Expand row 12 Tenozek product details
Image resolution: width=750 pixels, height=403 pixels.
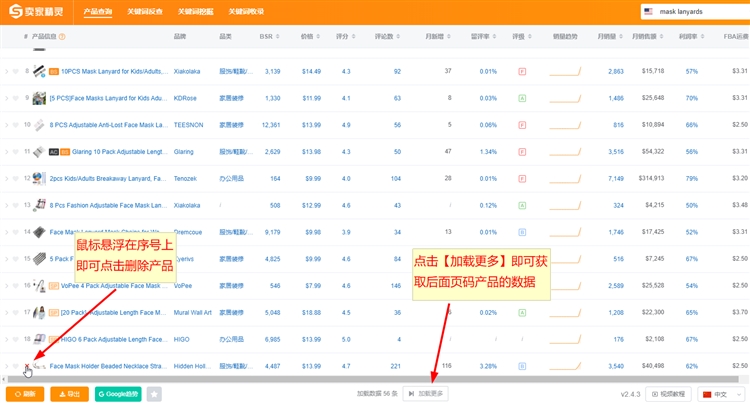(x=6, y=179)
